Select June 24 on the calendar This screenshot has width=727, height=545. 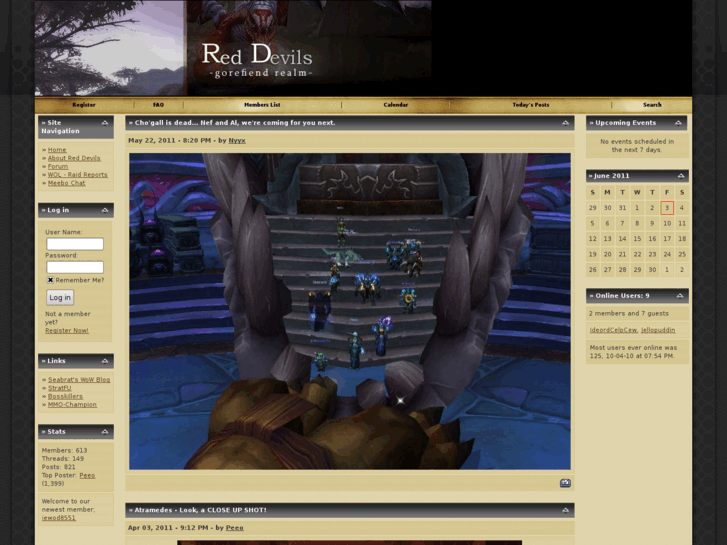pyautogui.click(x=667, y=254)
